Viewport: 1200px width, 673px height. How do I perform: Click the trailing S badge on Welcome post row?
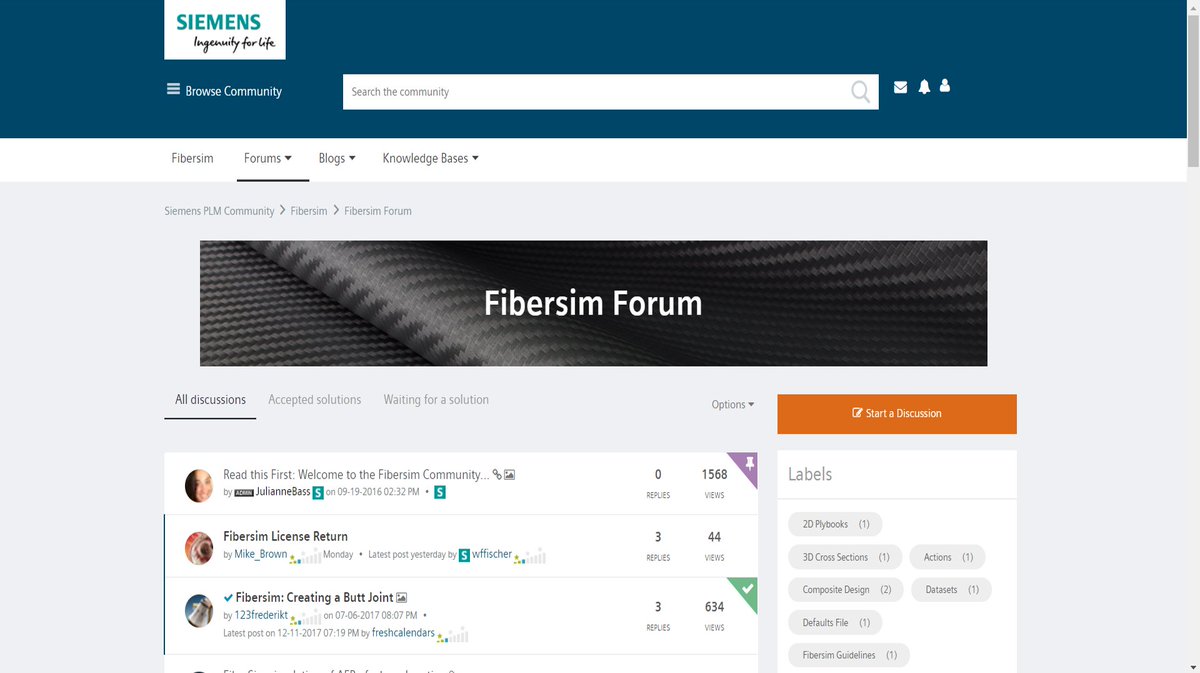click(x=439, y=493)
